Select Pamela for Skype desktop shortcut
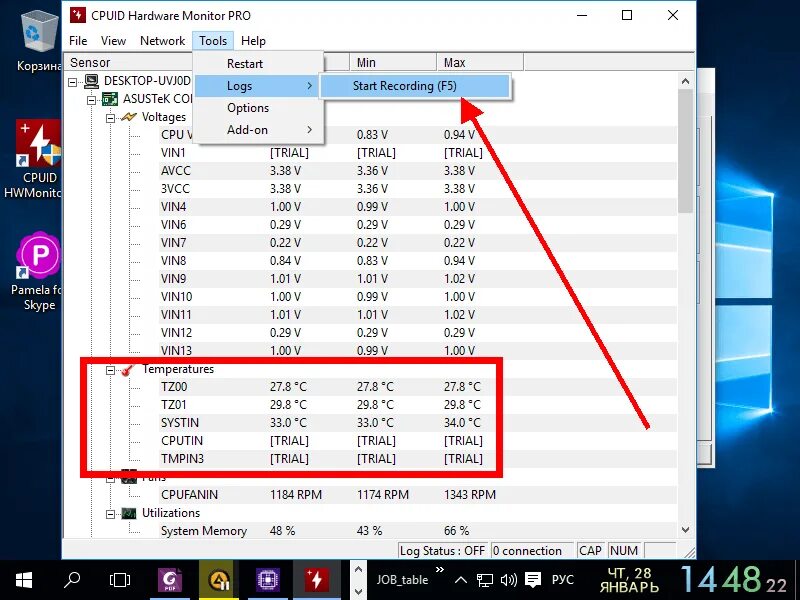The width and height of the screenshot is (800, 600). coord(38,272)
